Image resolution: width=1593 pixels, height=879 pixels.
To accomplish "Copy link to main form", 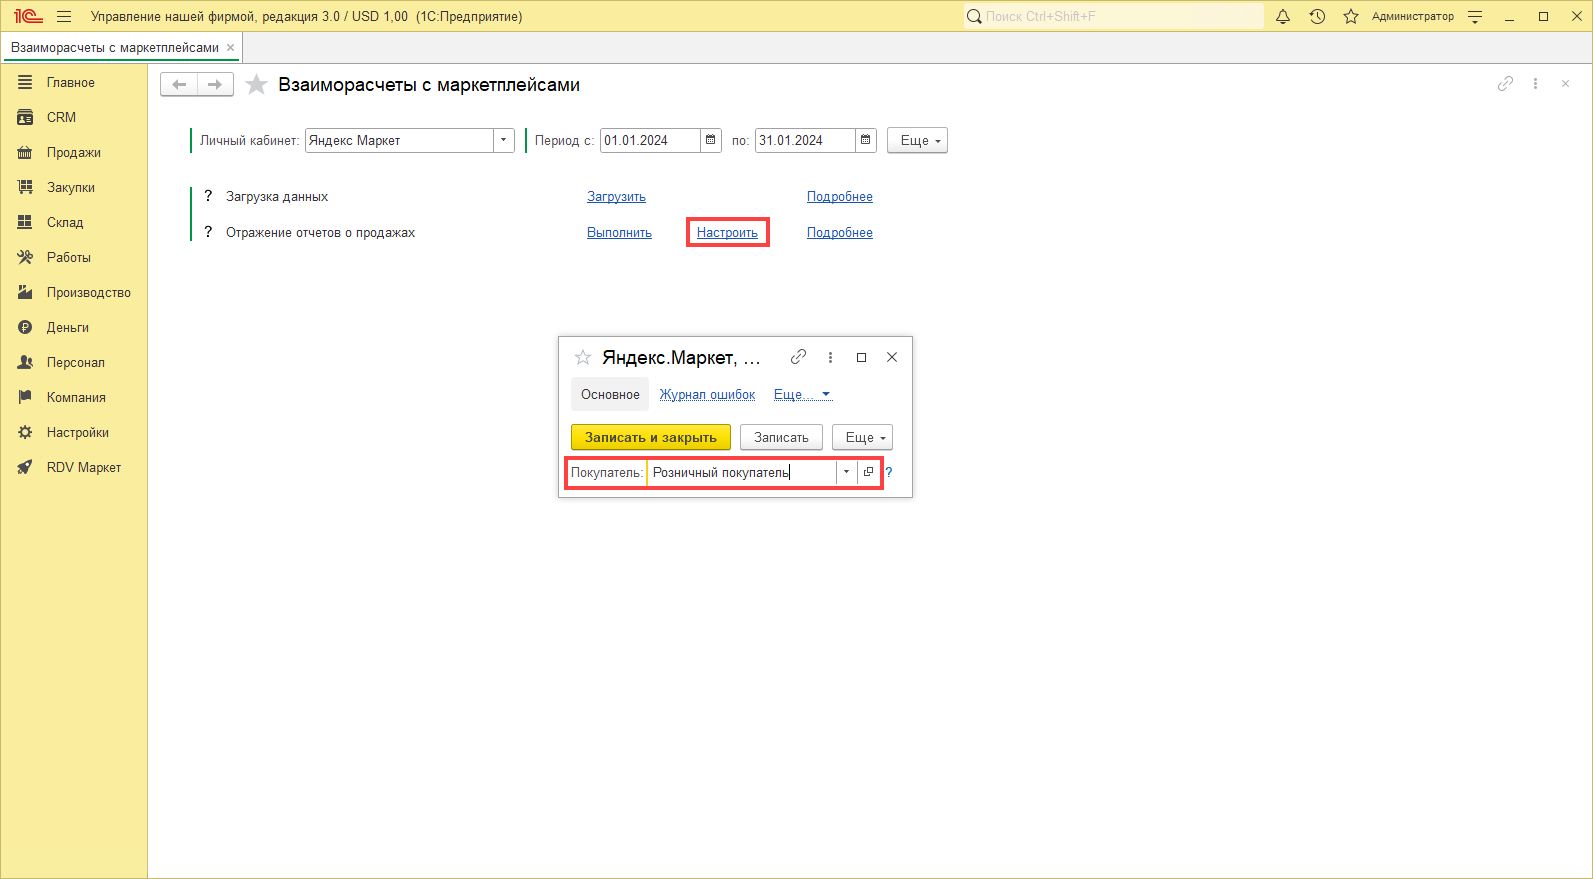I will click(x=1505, y=84).
